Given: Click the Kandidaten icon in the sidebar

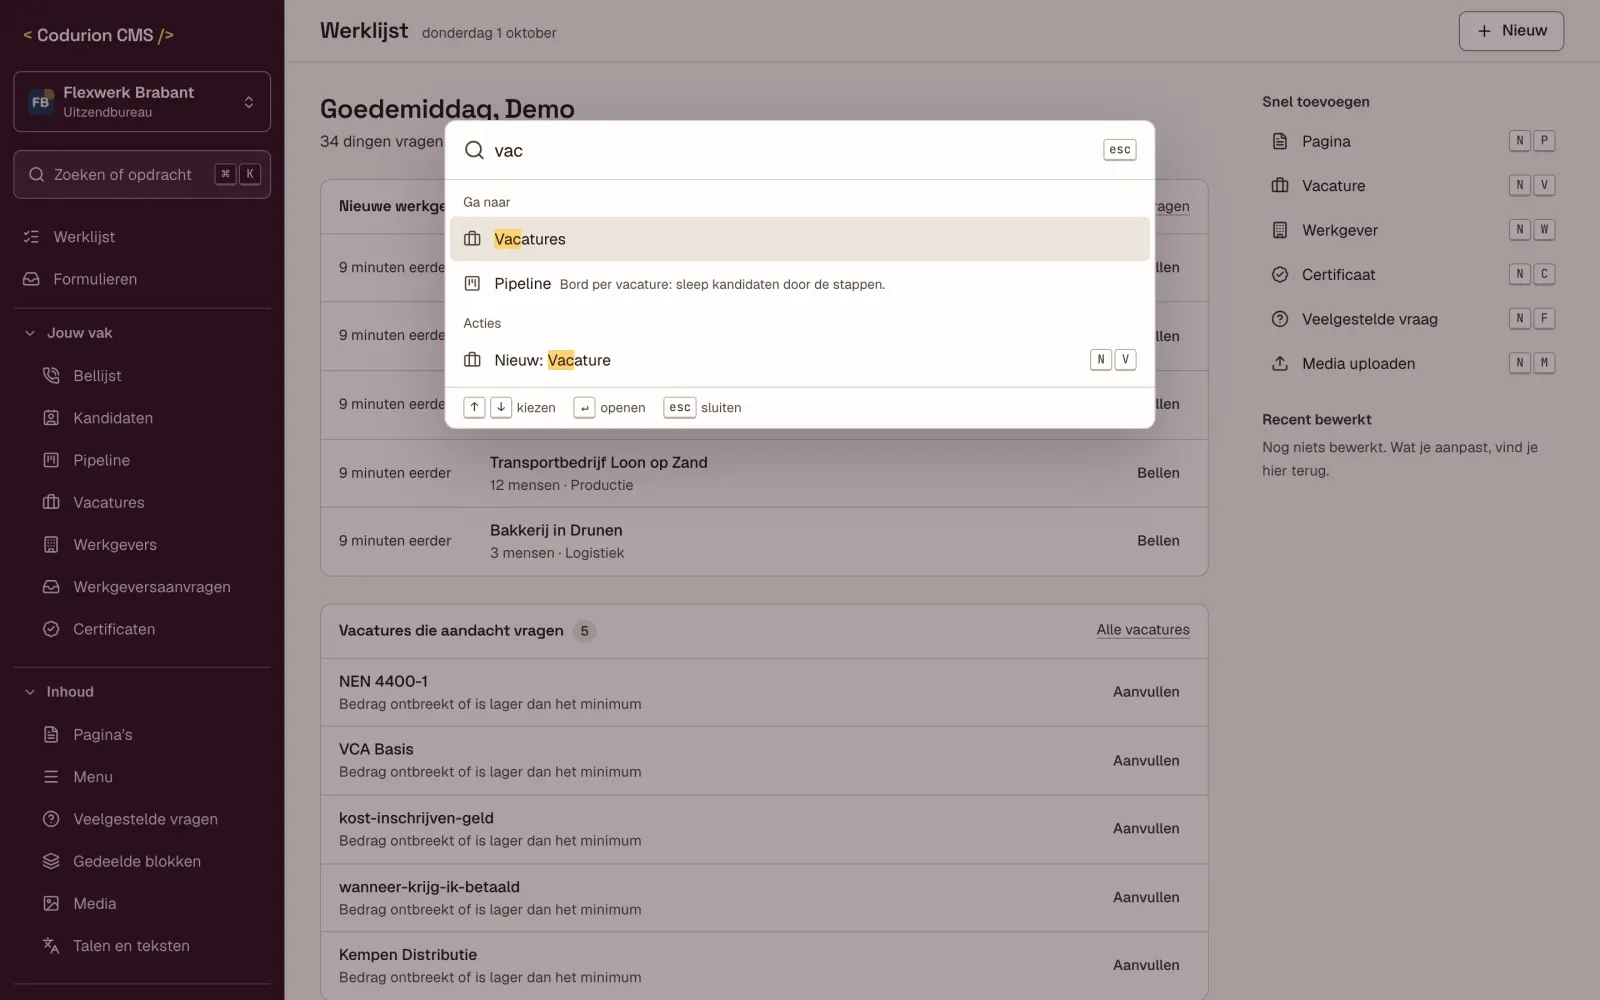Looking at the screenshot, I should (x=51, y=418).
